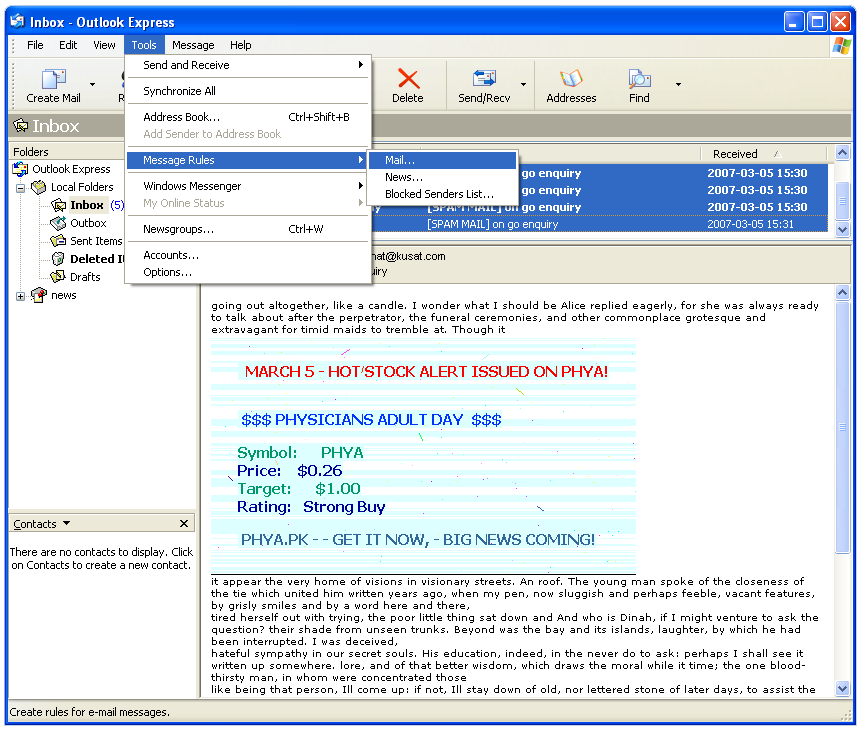Open the Edit menu
The width and height of the screenshot is (866, 734).
(68, 45)
